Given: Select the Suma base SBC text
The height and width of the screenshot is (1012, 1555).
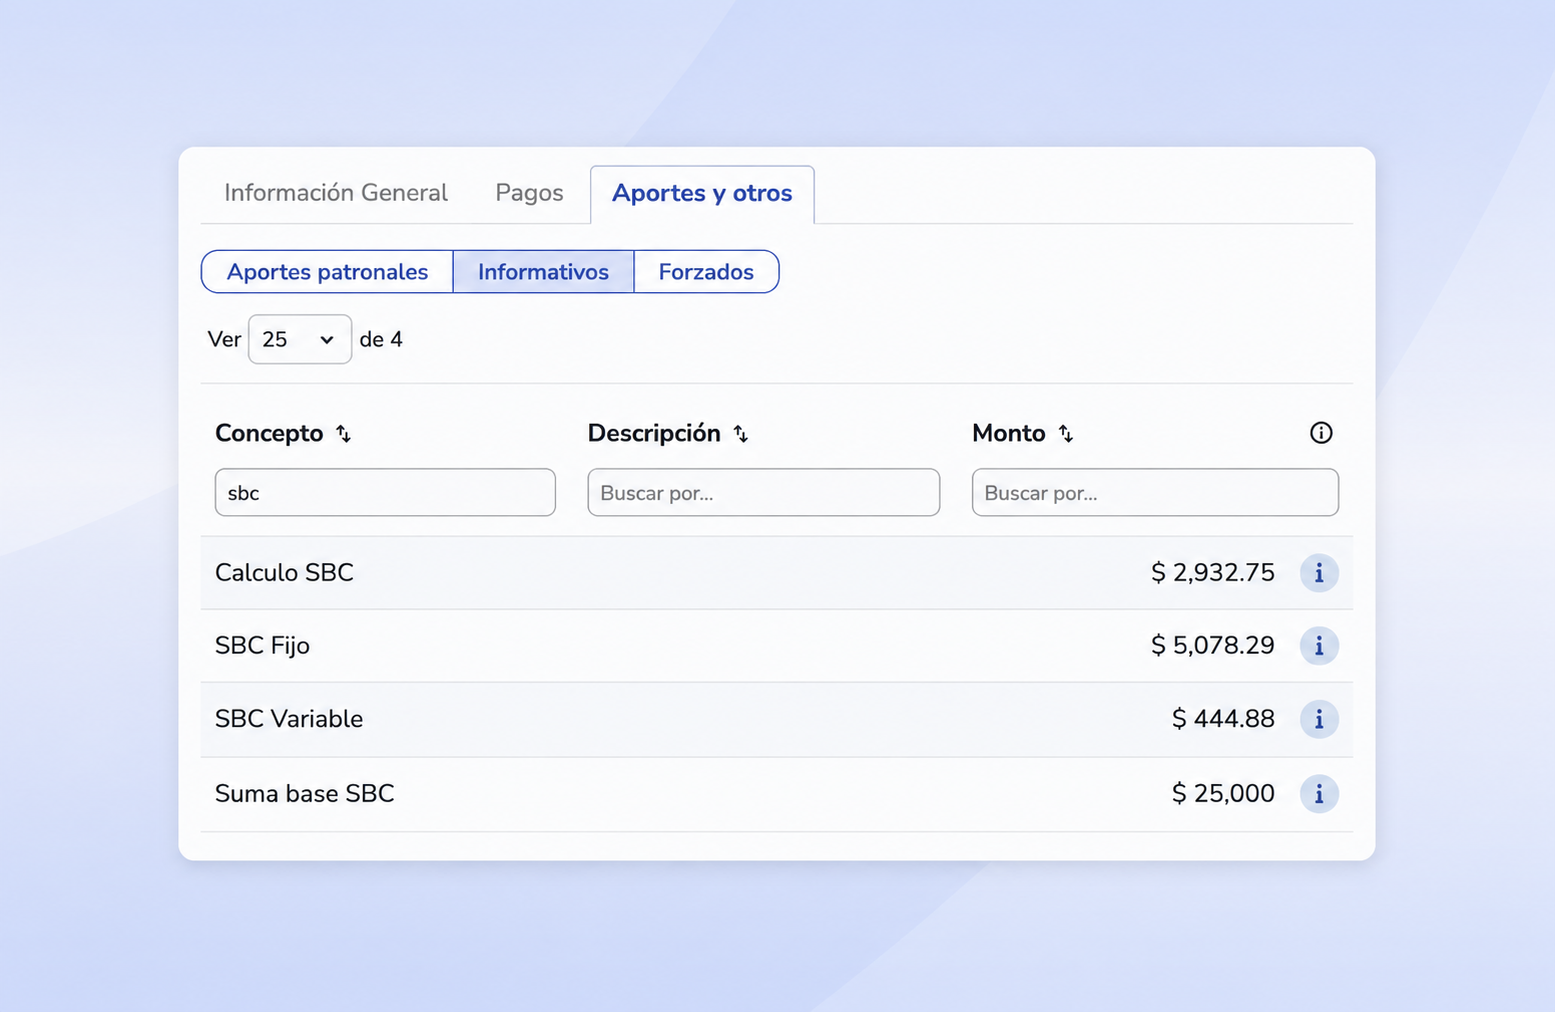Looking at the screenshot, I should 305,794.
